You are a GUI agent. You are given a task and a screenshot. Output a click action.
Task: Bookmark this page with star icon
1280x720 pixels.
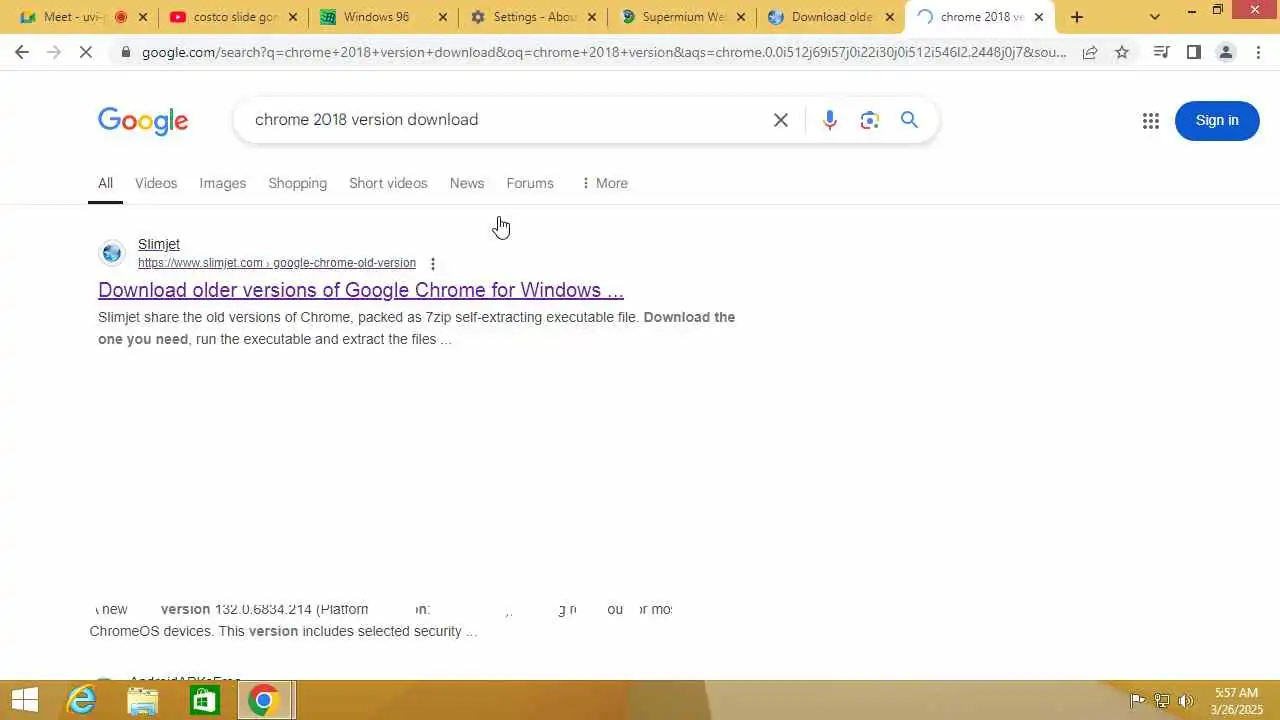click(1122, 52)
